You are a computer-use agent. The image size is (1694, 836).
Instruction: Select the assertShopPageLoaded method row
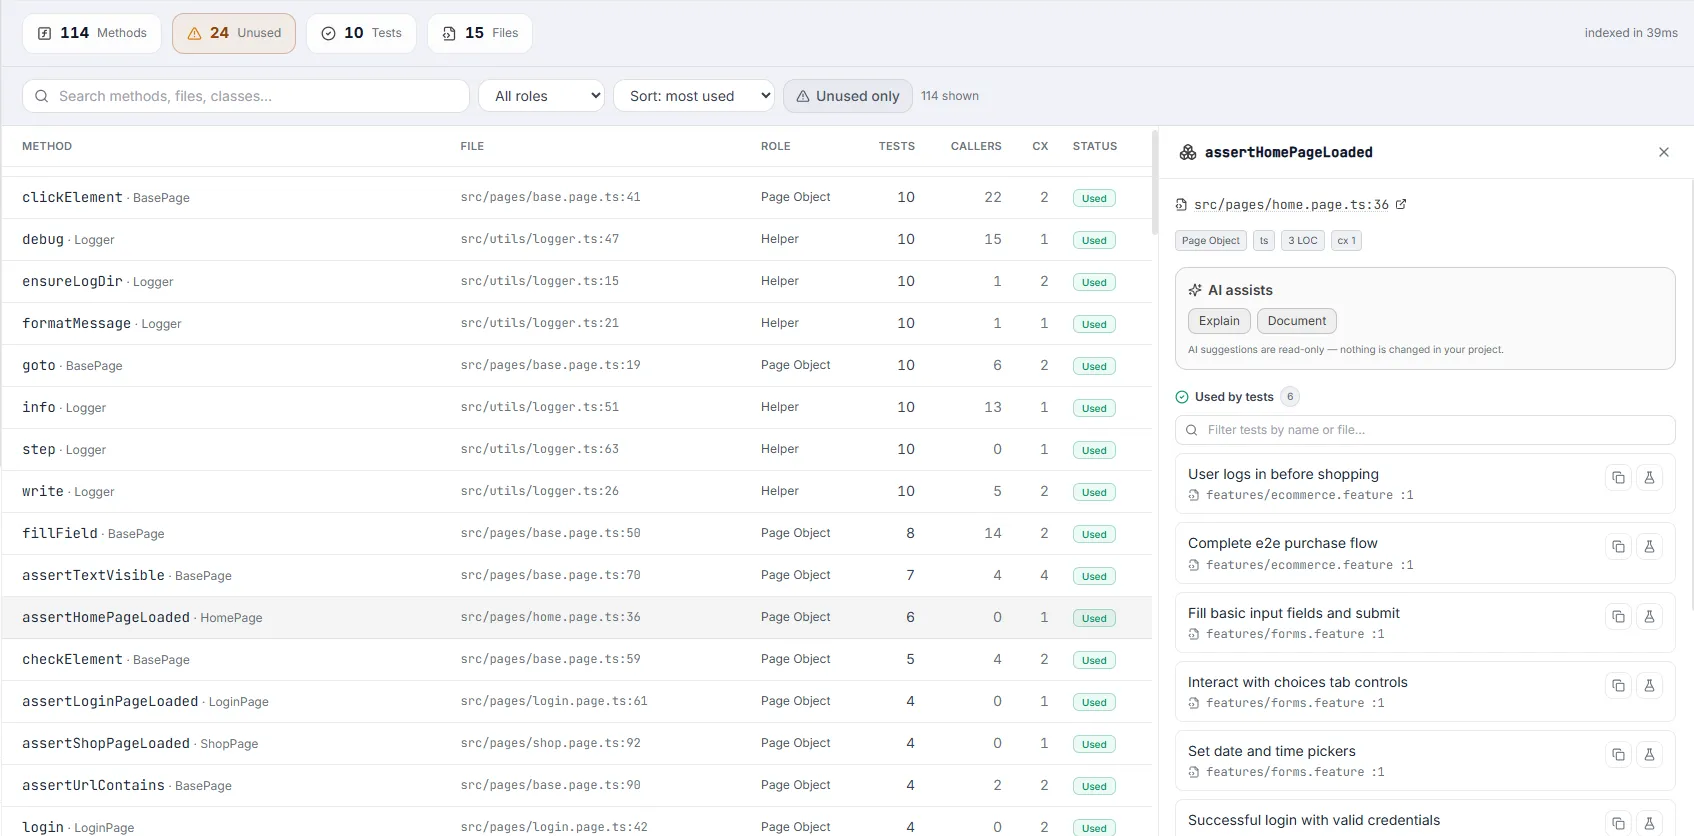pos(576,743)
